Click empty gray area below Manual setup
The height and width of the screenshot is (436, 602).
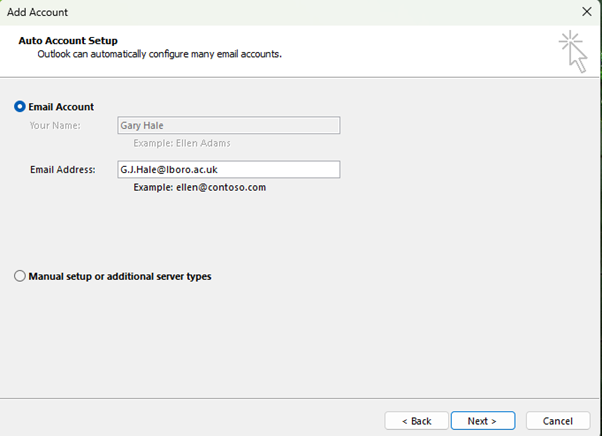[x=300, y=340]
